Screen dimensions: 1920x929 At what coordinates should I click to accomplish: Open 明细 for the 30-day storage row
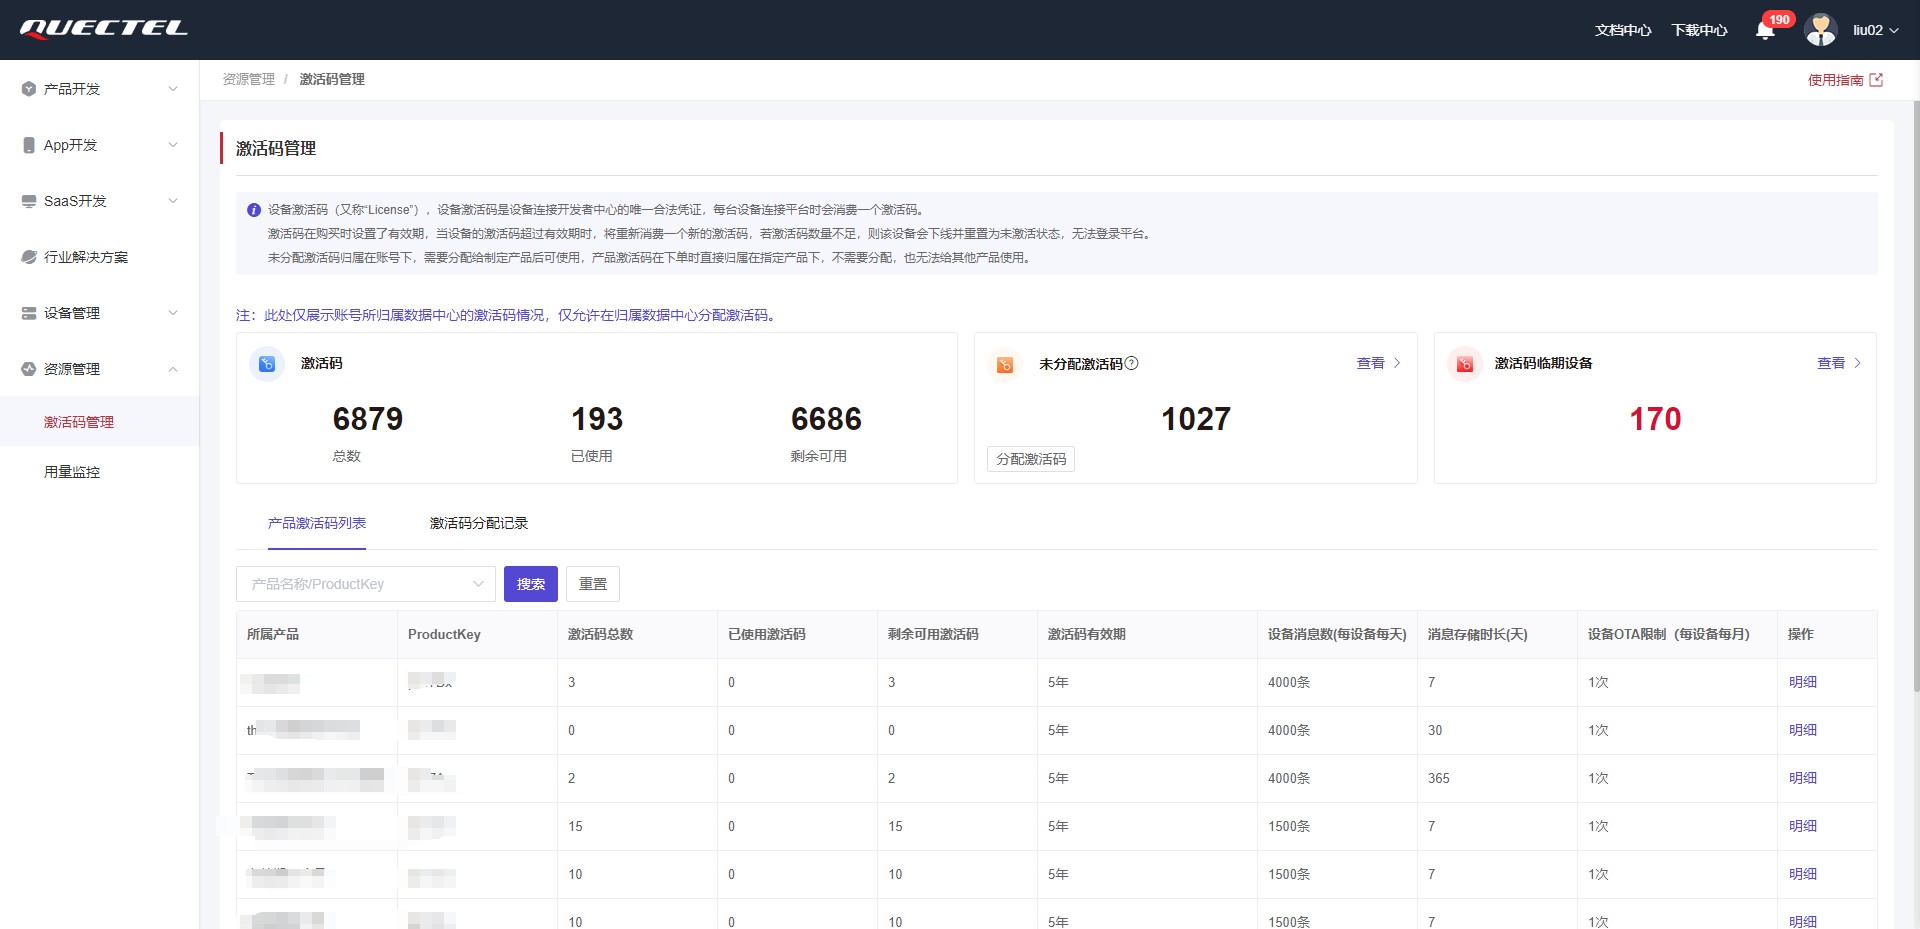(1803, 730)
